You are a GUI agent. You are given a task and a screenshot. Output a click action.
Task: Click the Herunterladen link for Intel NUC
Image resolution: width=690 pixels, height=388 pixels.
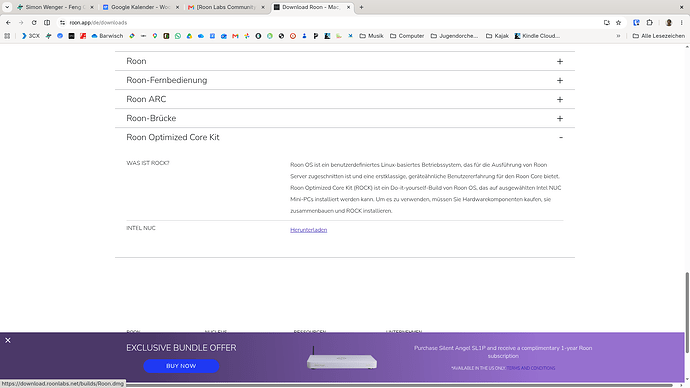308,230
